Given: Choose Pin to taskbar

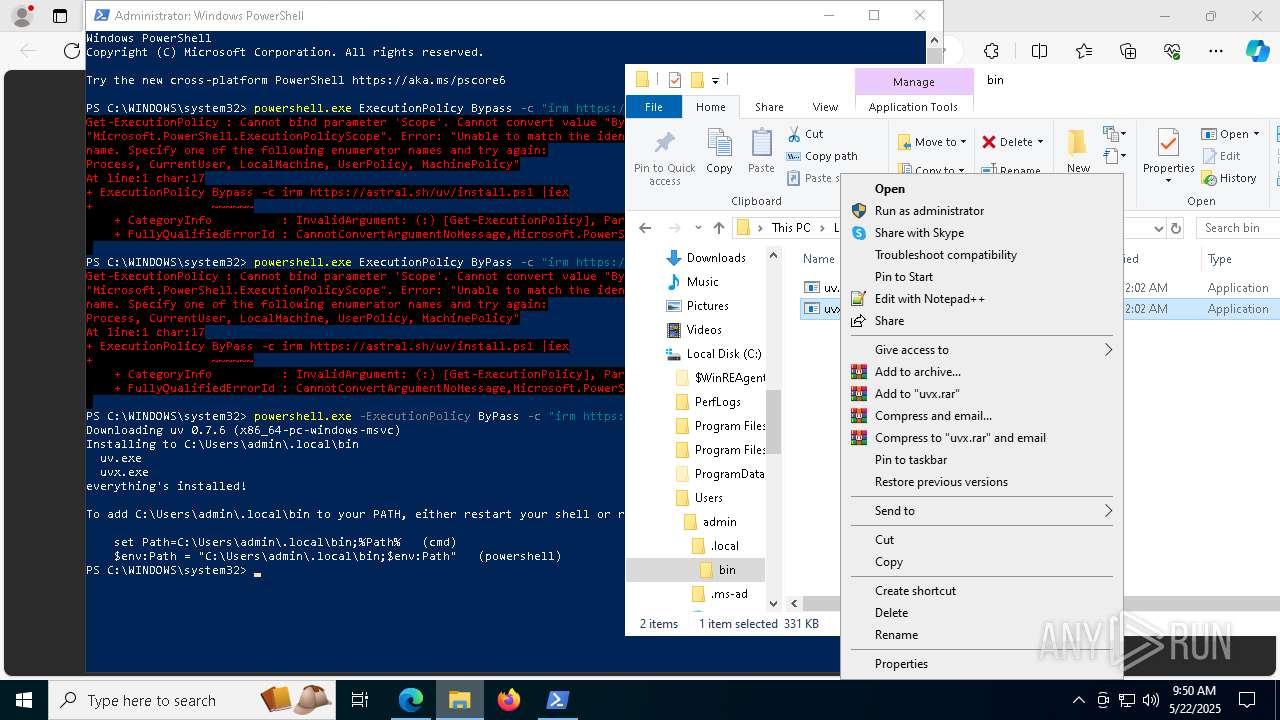Looking at the screenshot, I should click(910, 460).
